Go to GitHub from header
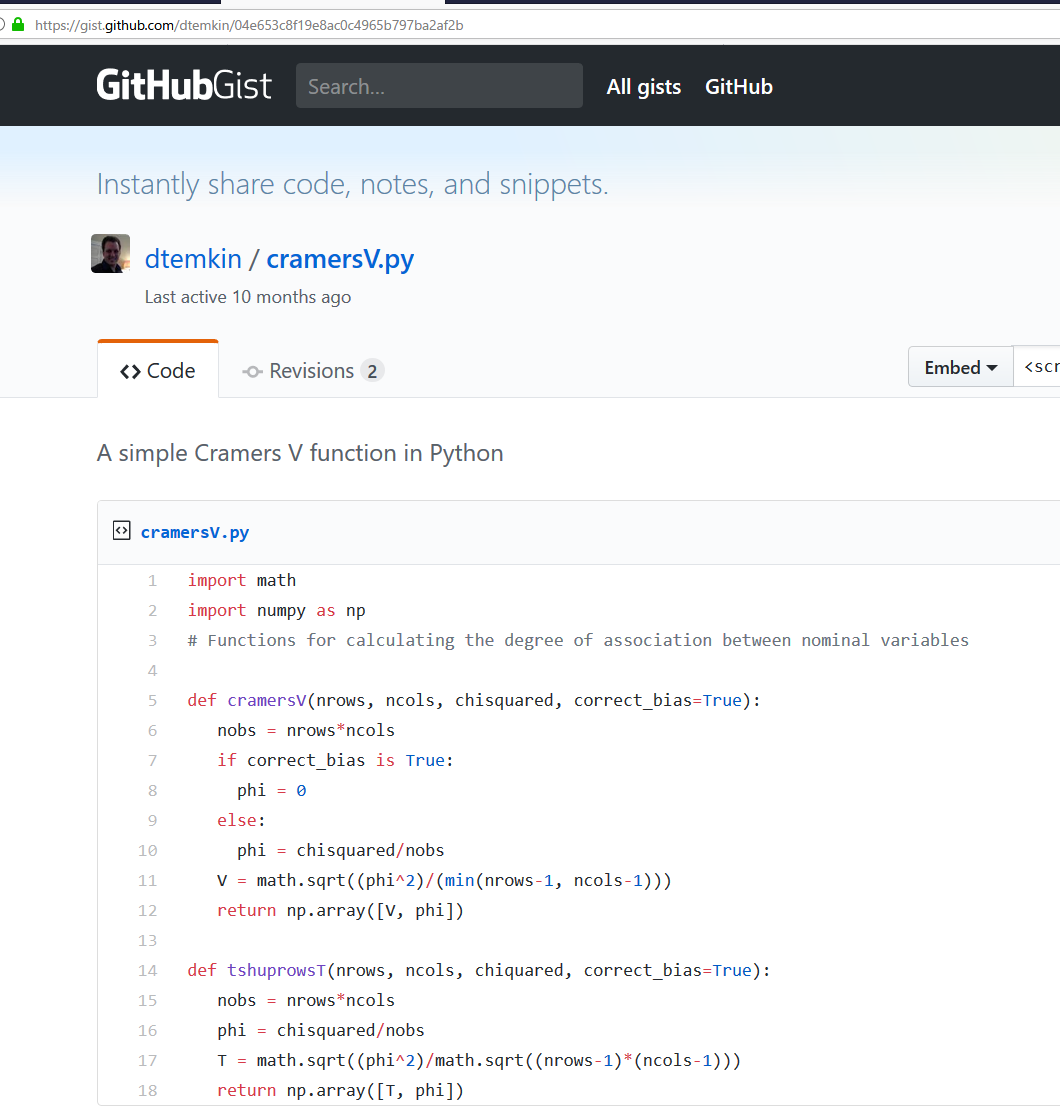Image resolution: width=1060 pixels, height=1118 pixels. pos(739,86)
